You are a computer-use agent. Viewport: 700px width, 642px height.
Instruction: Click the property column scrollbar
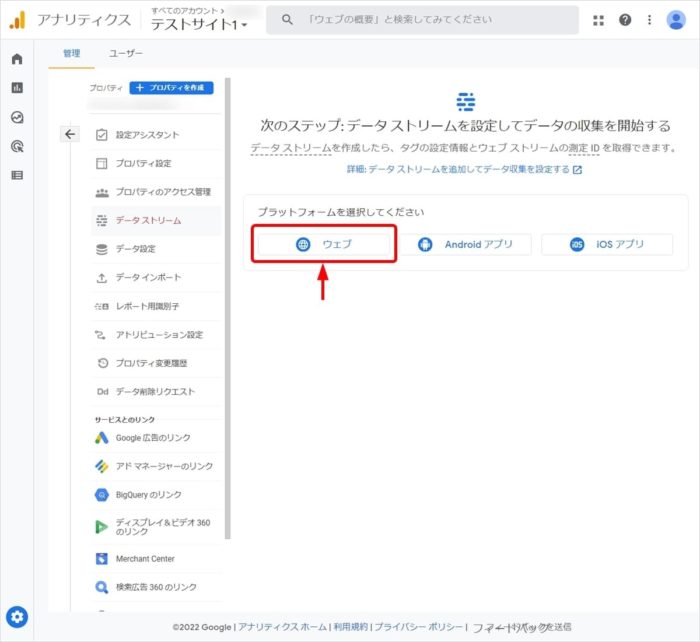pyautogui.click(x=228, y=309)
